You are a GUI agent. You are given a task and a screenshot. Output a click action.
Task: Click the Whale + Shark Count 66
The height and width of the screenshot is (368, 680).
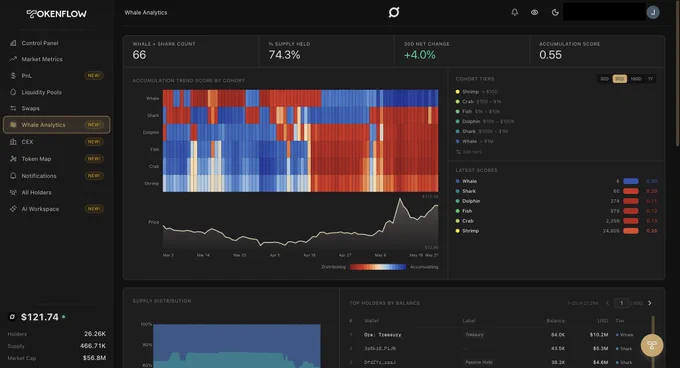pos(139,55)
